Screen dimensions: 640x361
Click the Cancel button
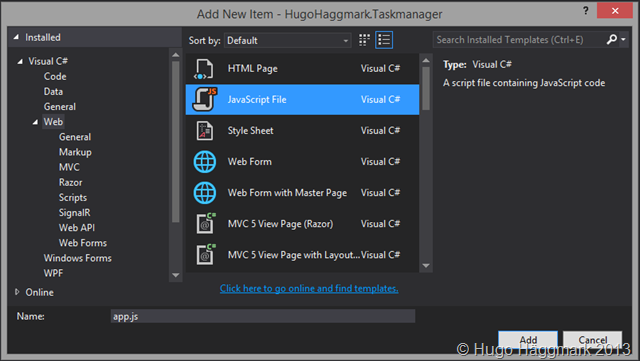click(x=592, y=340)
